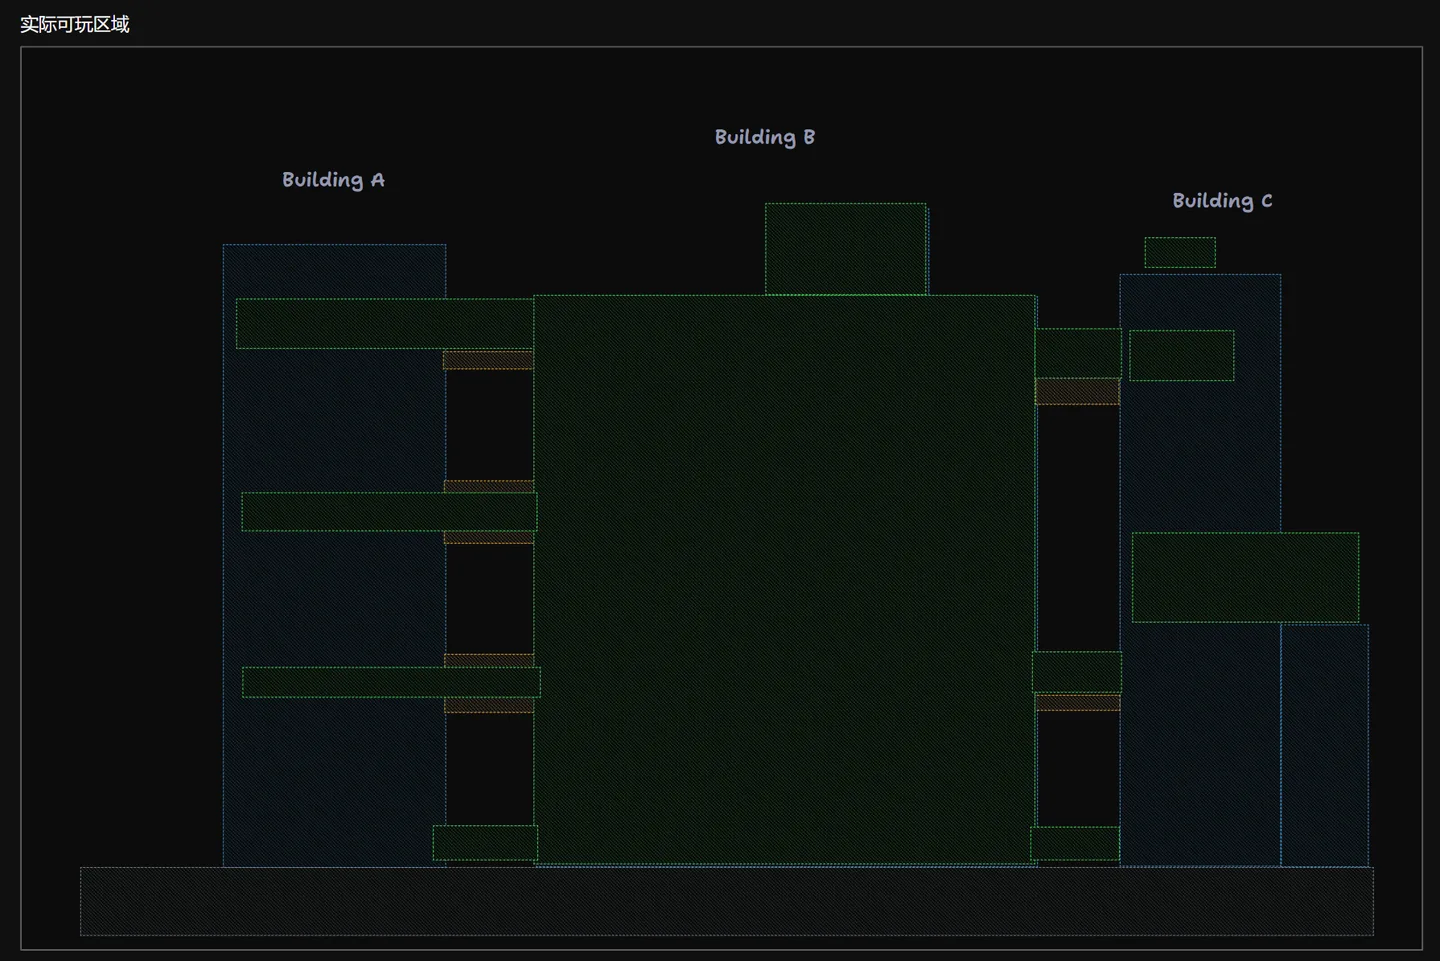Select the gray ground strip at the bottom
Viewport: 1440px width, 961px height.
pyautogui.click(x=727, y=901)
